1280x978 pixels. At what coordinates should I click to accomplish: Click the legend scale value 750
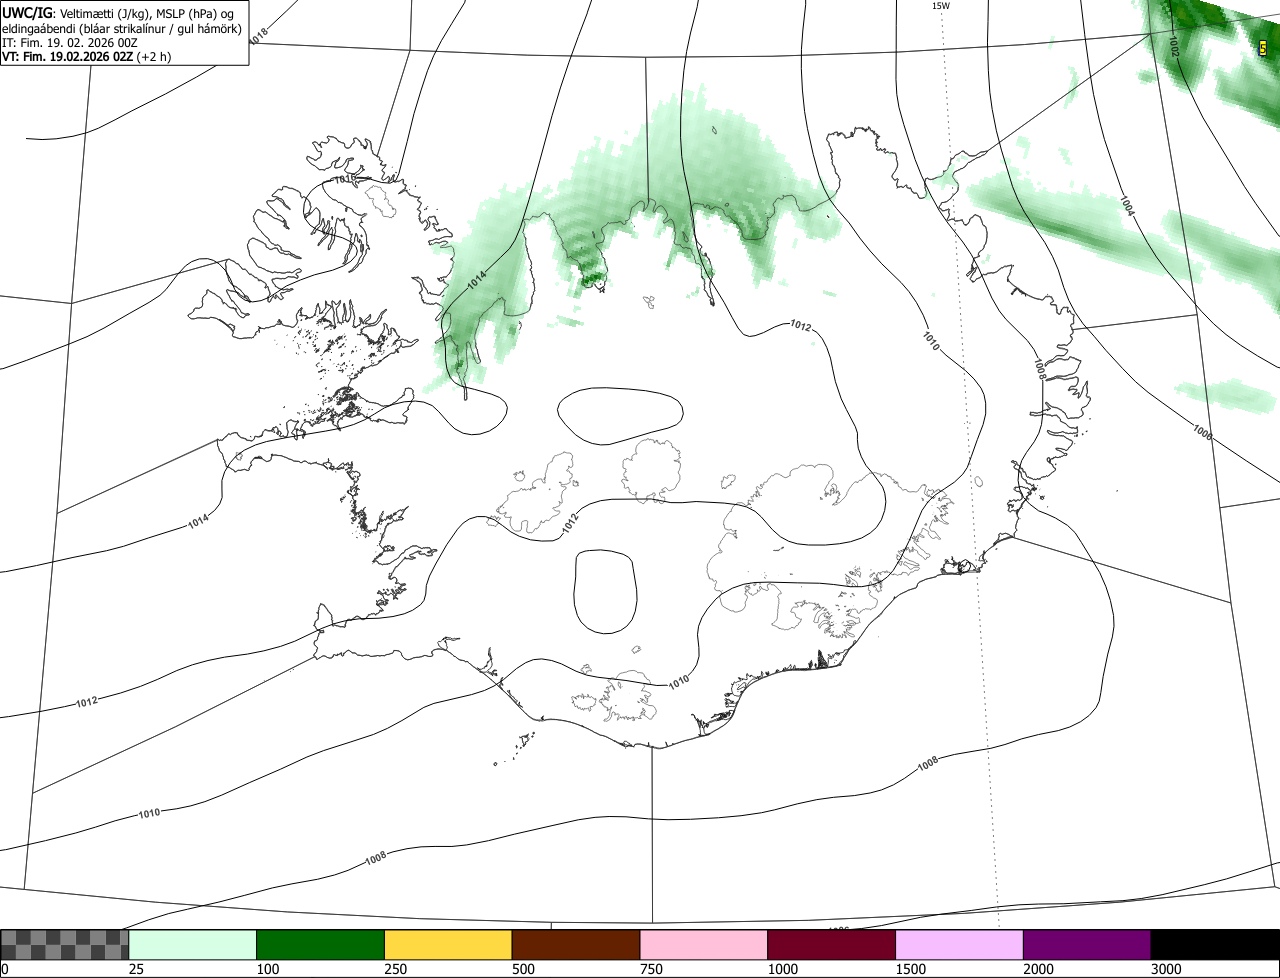(651, 969)
